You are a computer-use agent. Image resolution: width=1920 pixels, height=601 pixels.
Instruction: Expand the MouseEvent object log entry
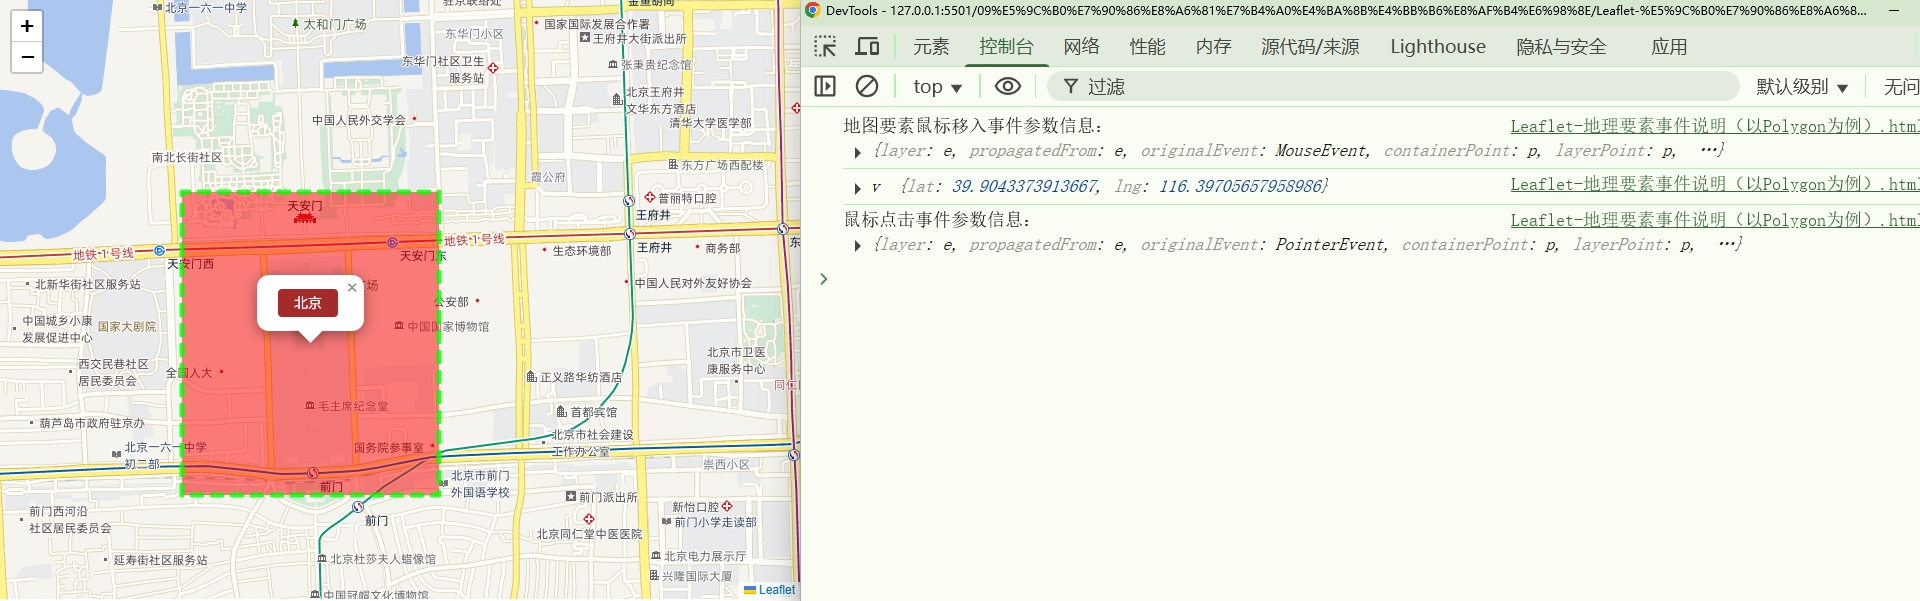click(x=857, y=153)
